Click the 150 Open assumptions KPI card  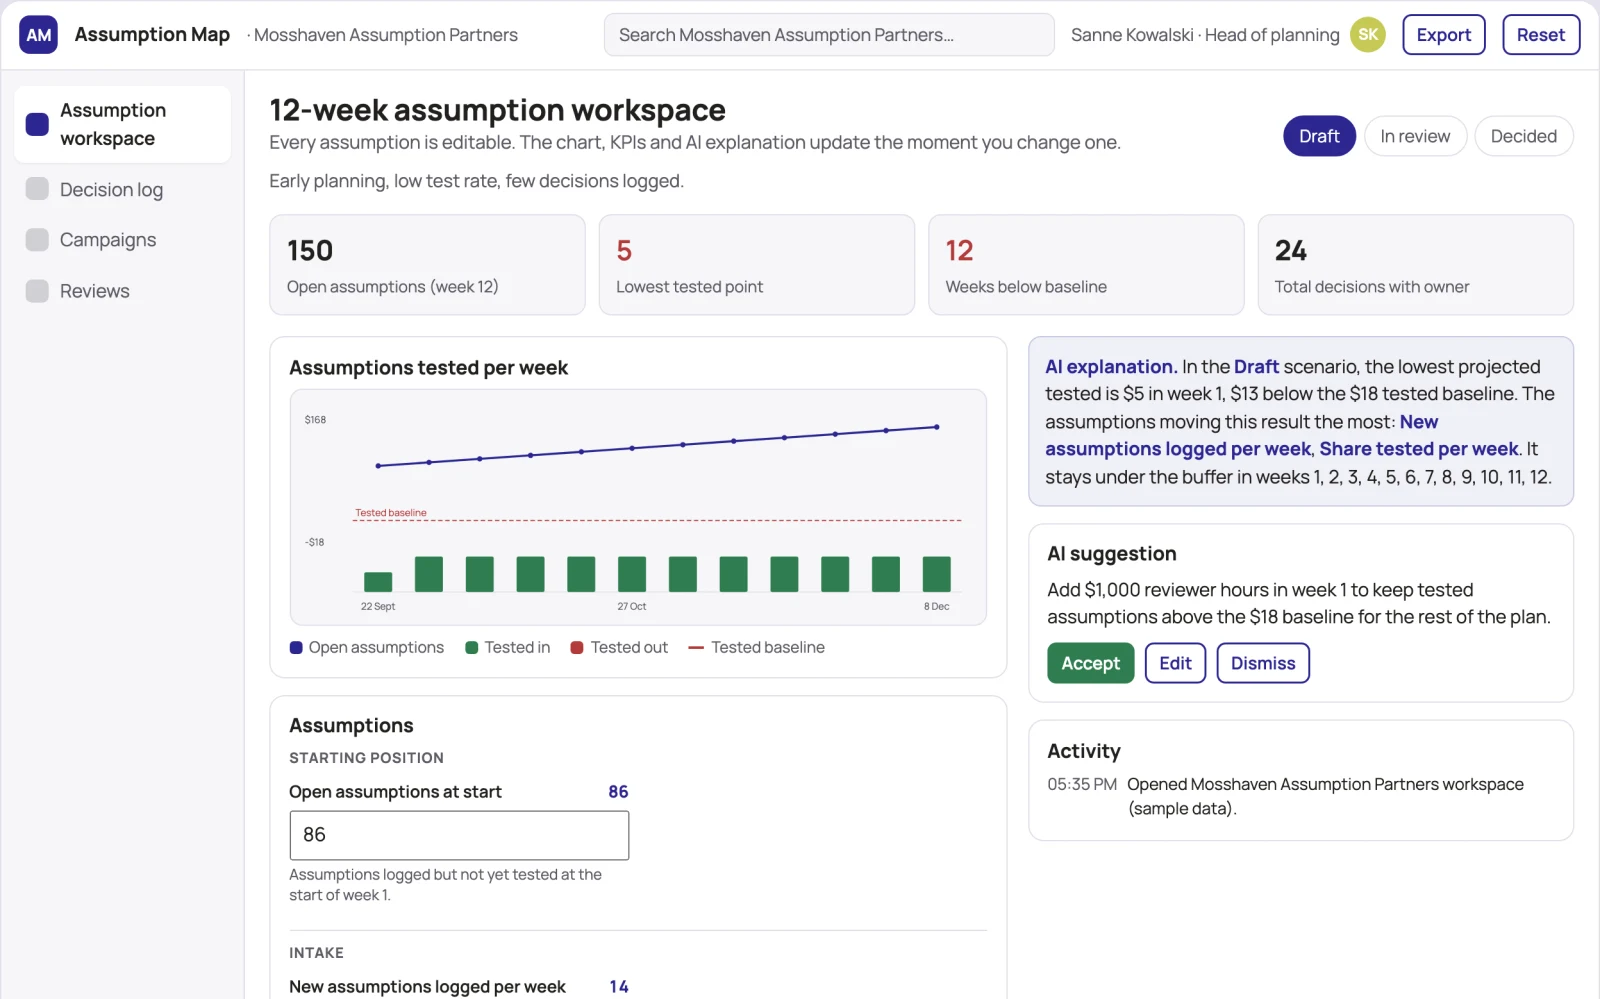coord(427,265)
